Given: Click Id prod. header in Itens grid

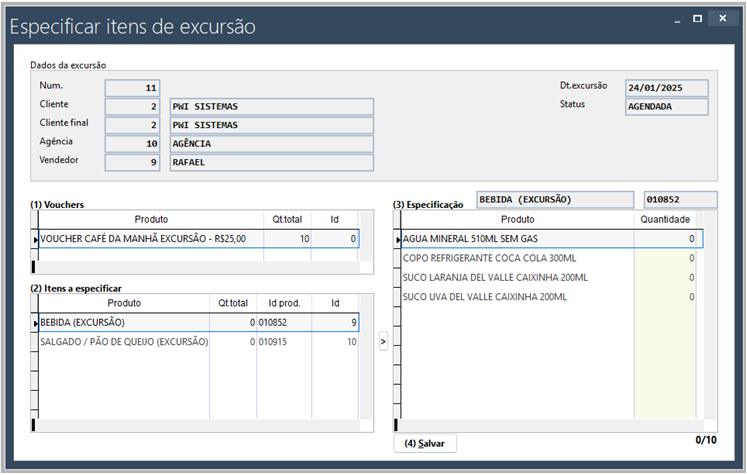Looking at the screenshot, I should click(x=284, y=303).
